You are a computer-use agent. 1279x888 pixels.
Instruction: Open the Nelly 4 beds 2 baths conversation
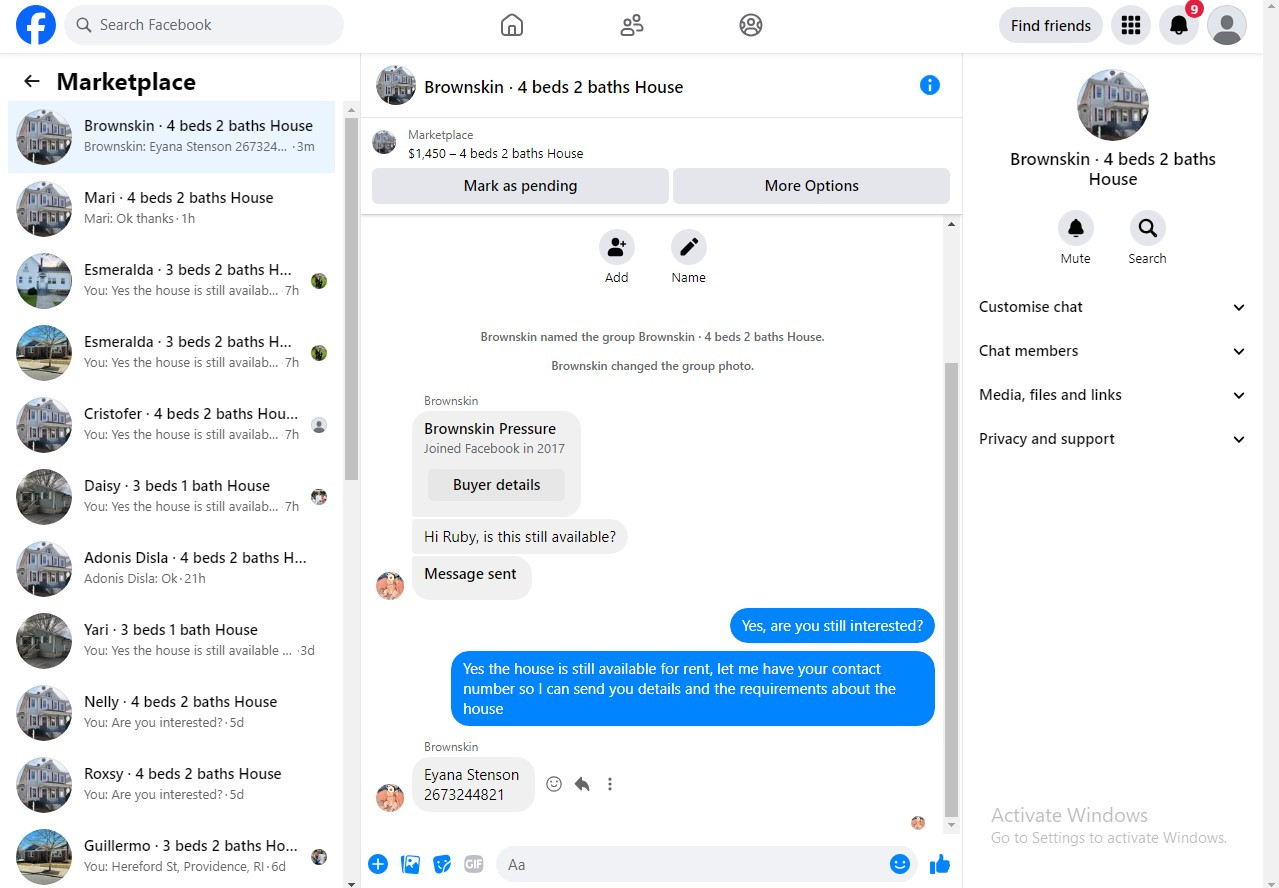[172, 713]
